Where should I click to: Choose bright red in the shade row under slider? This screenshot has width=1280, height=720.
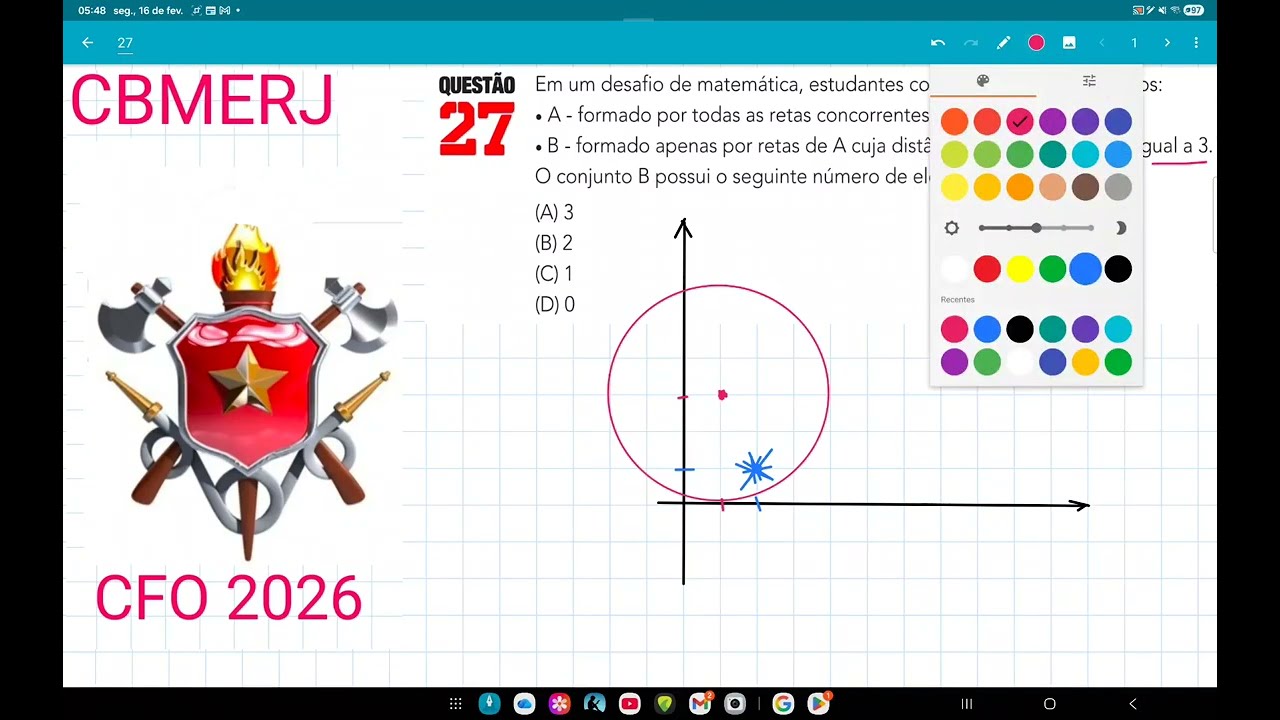click(x=987, y=269)
